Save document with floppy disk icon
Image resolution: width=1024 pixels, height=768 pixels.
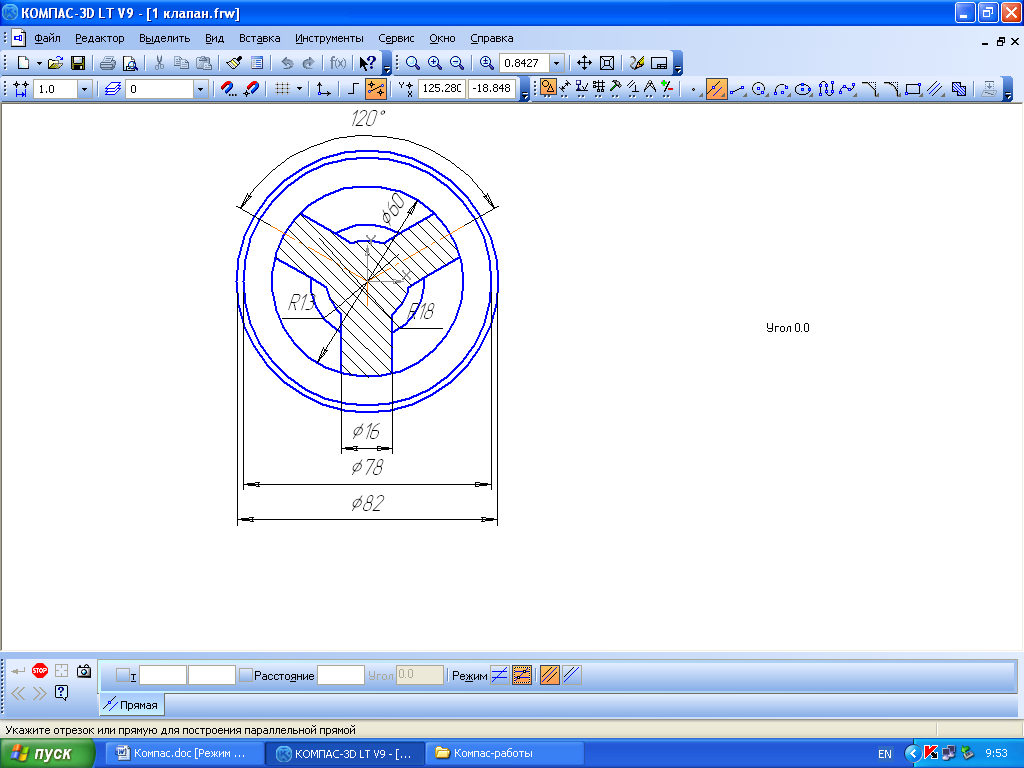click(x=77, y=63)
